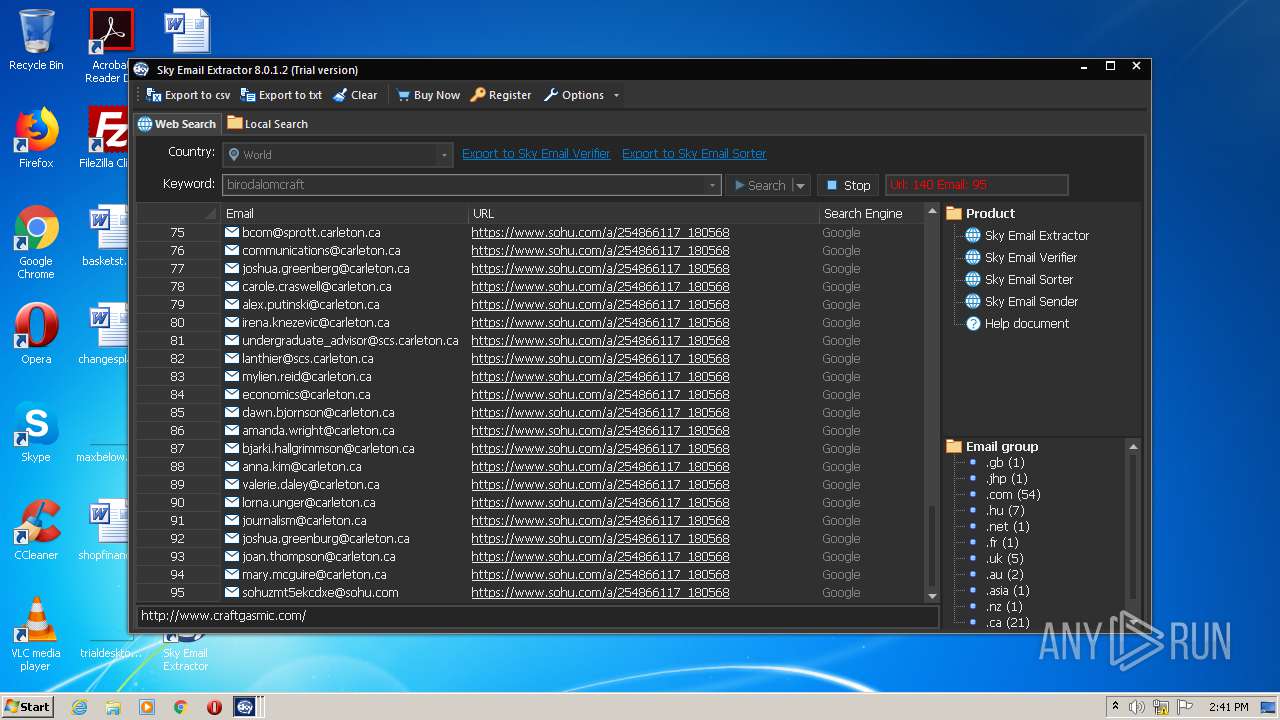Open the Options wrench menu
Image resolution: width=1280 pixels, height=720 pixels.
574,95
